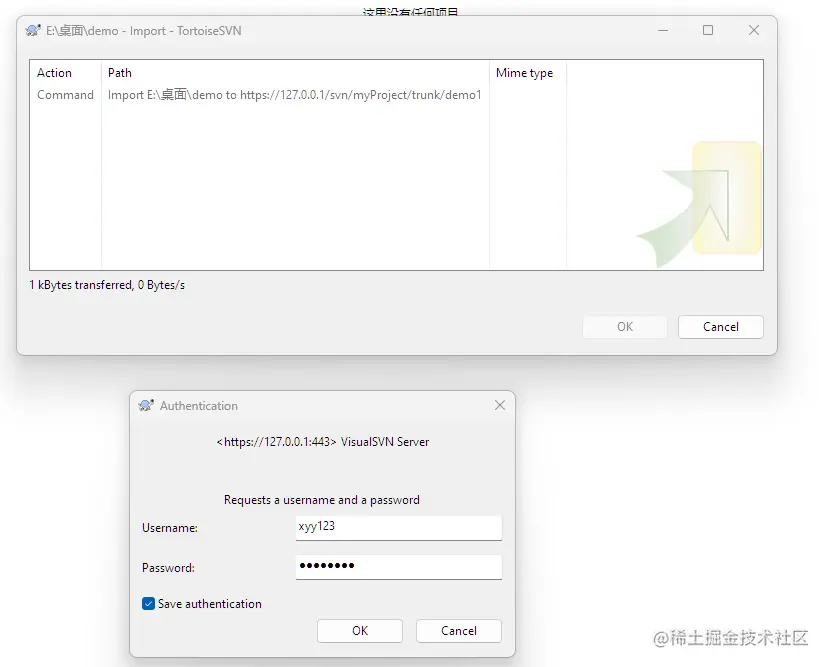Click the Command cell in the Action column

tap(65, 95)
